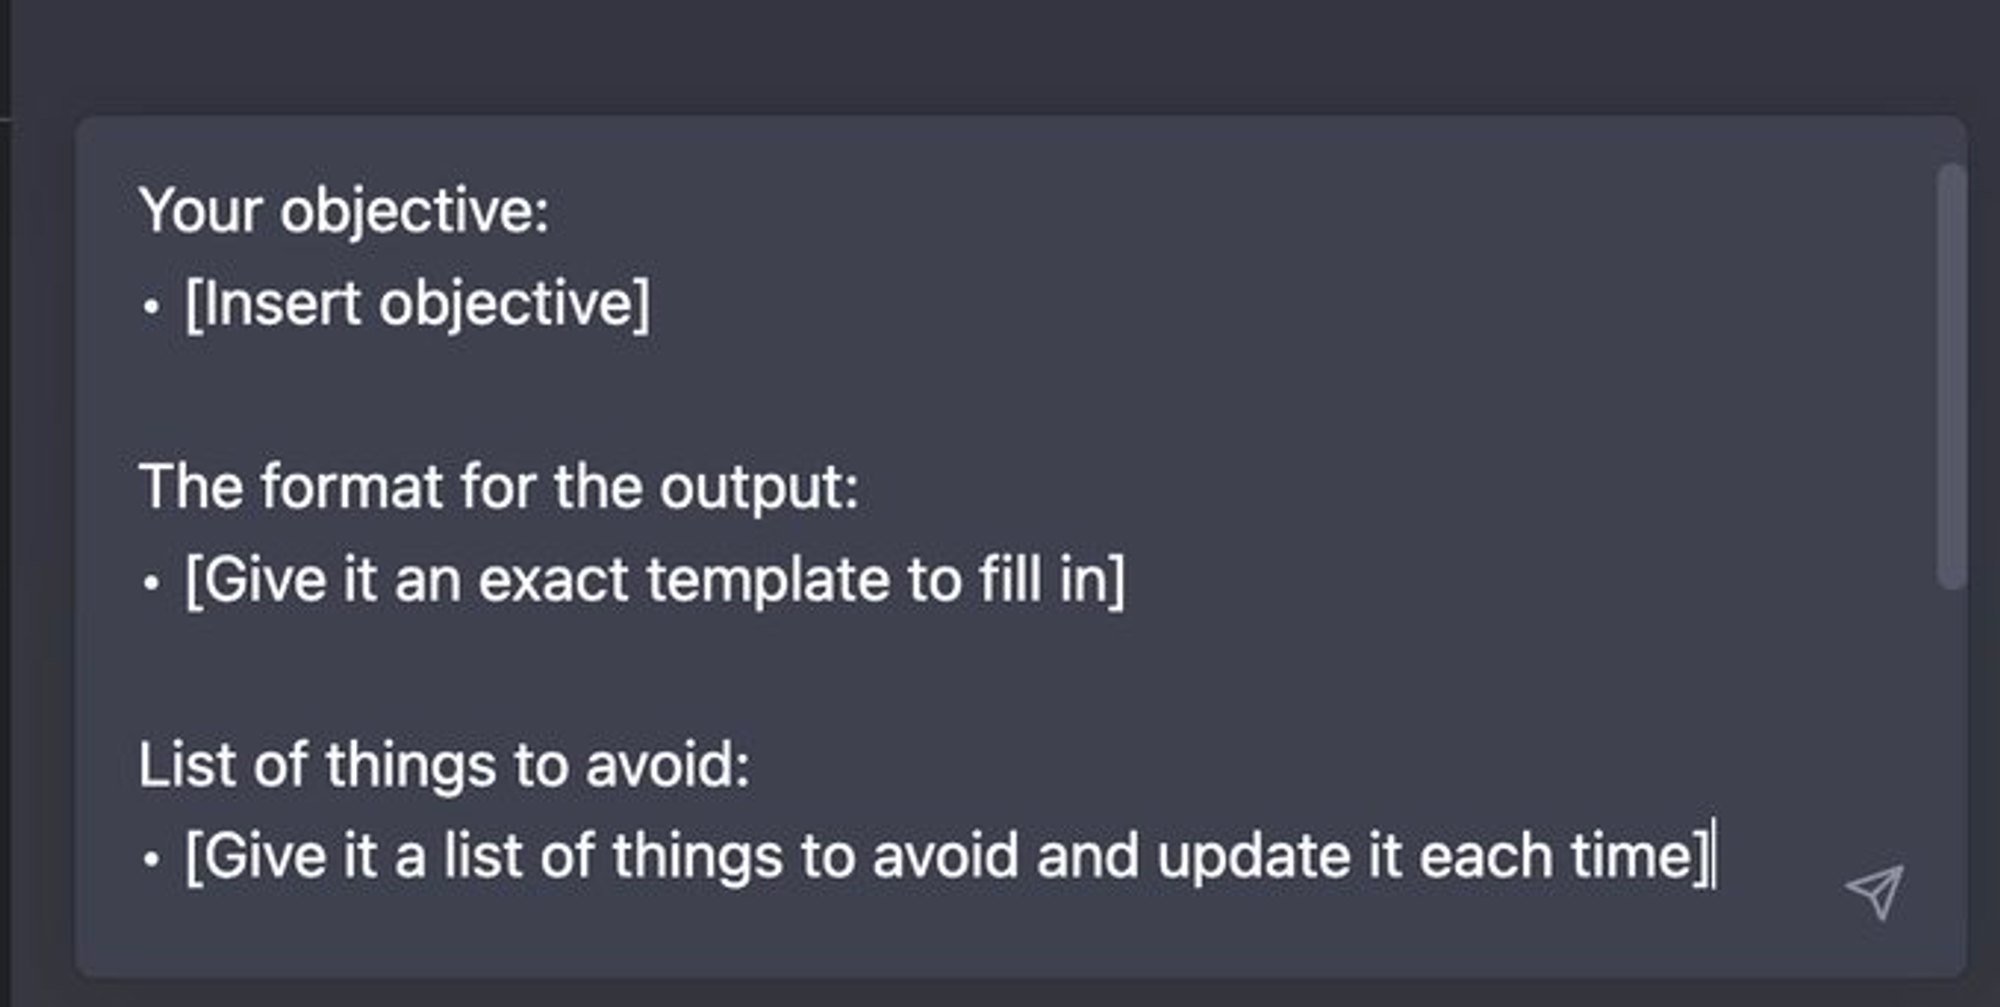
Task: Click the 'List of things to avoid:' heading
Action: (x=444, y=765)
